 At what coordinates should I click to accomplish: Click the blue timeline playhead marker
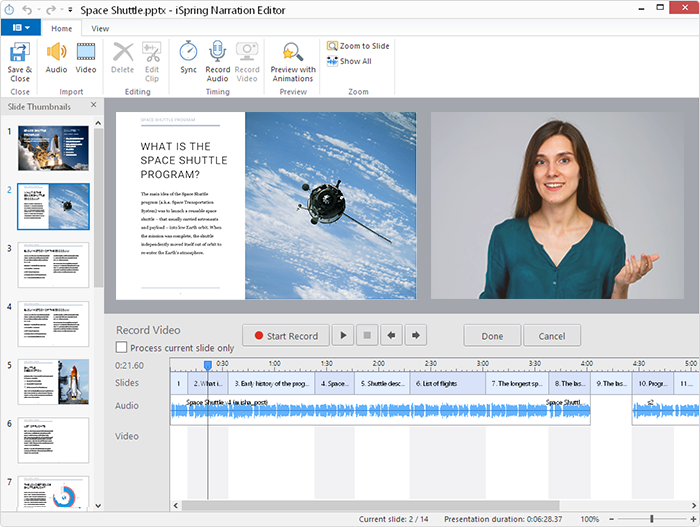208,365
